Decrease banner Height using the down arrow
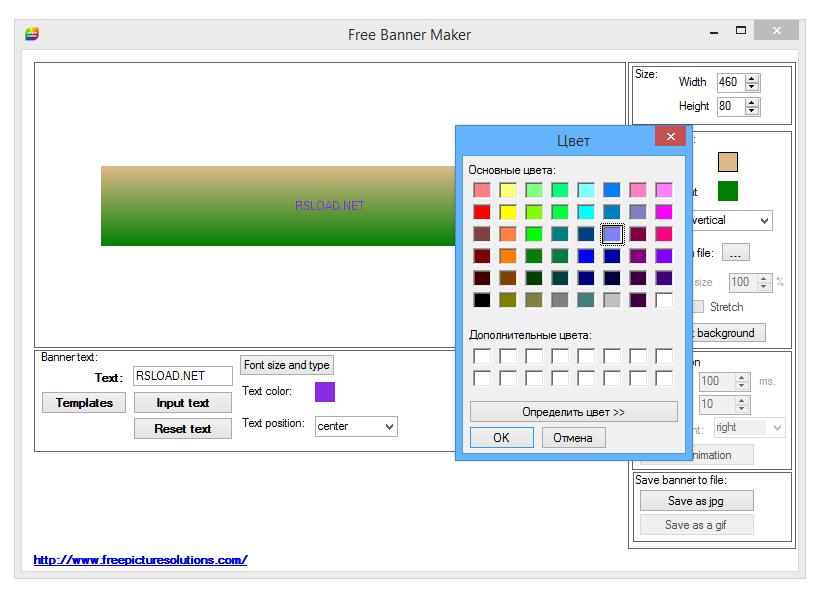This screenshot has height=604, width=834. tap(751, 111)
